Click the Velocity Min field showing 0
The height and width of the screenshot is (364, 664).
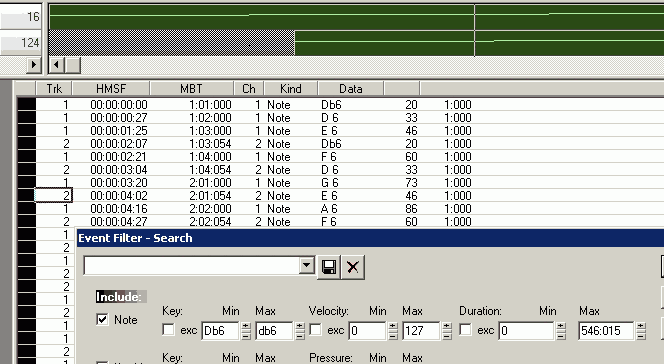click(368, 331)
